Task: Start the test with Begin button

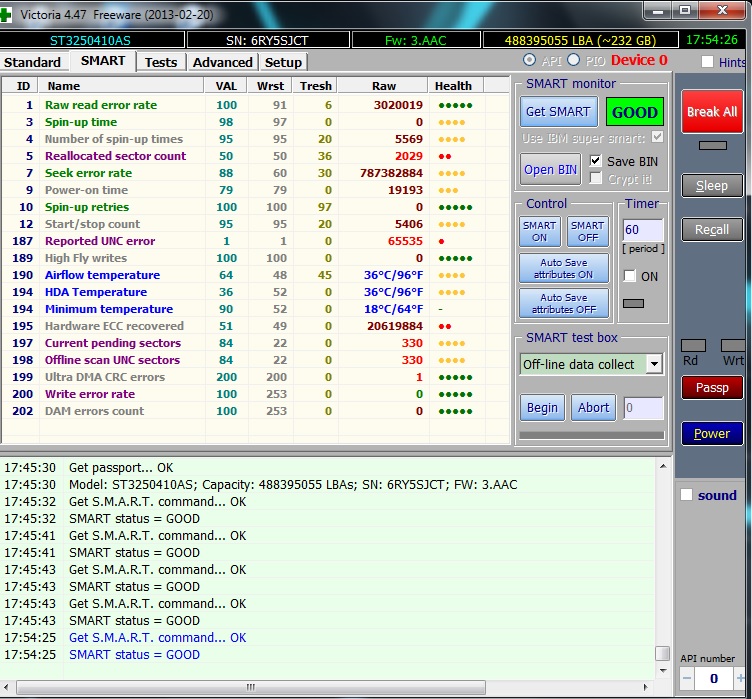Action: point(542,408)
